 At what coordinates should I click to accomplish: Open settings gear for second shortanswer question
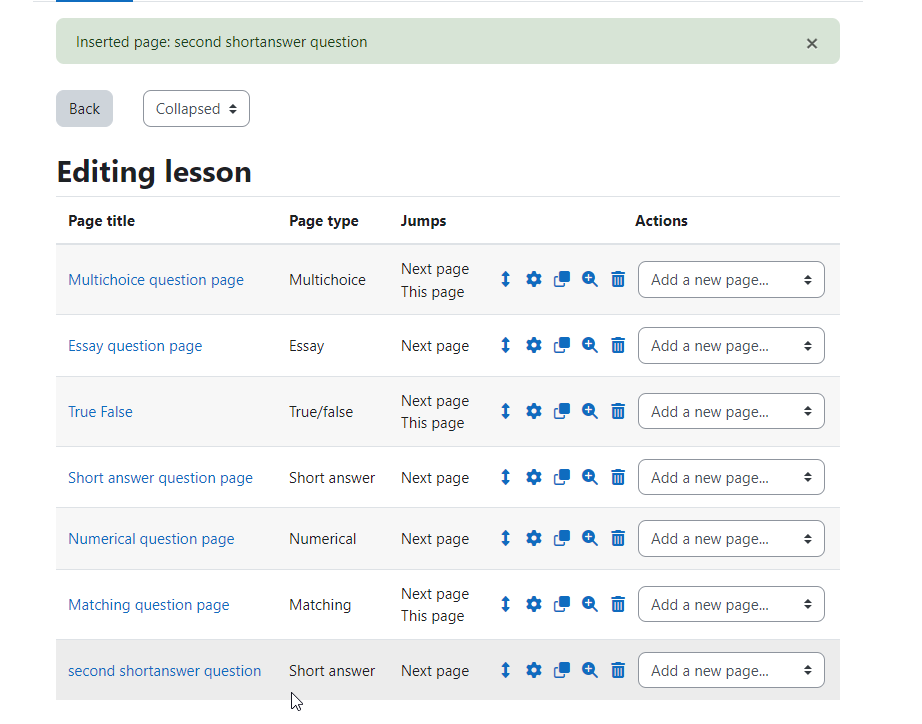point(533,670)
